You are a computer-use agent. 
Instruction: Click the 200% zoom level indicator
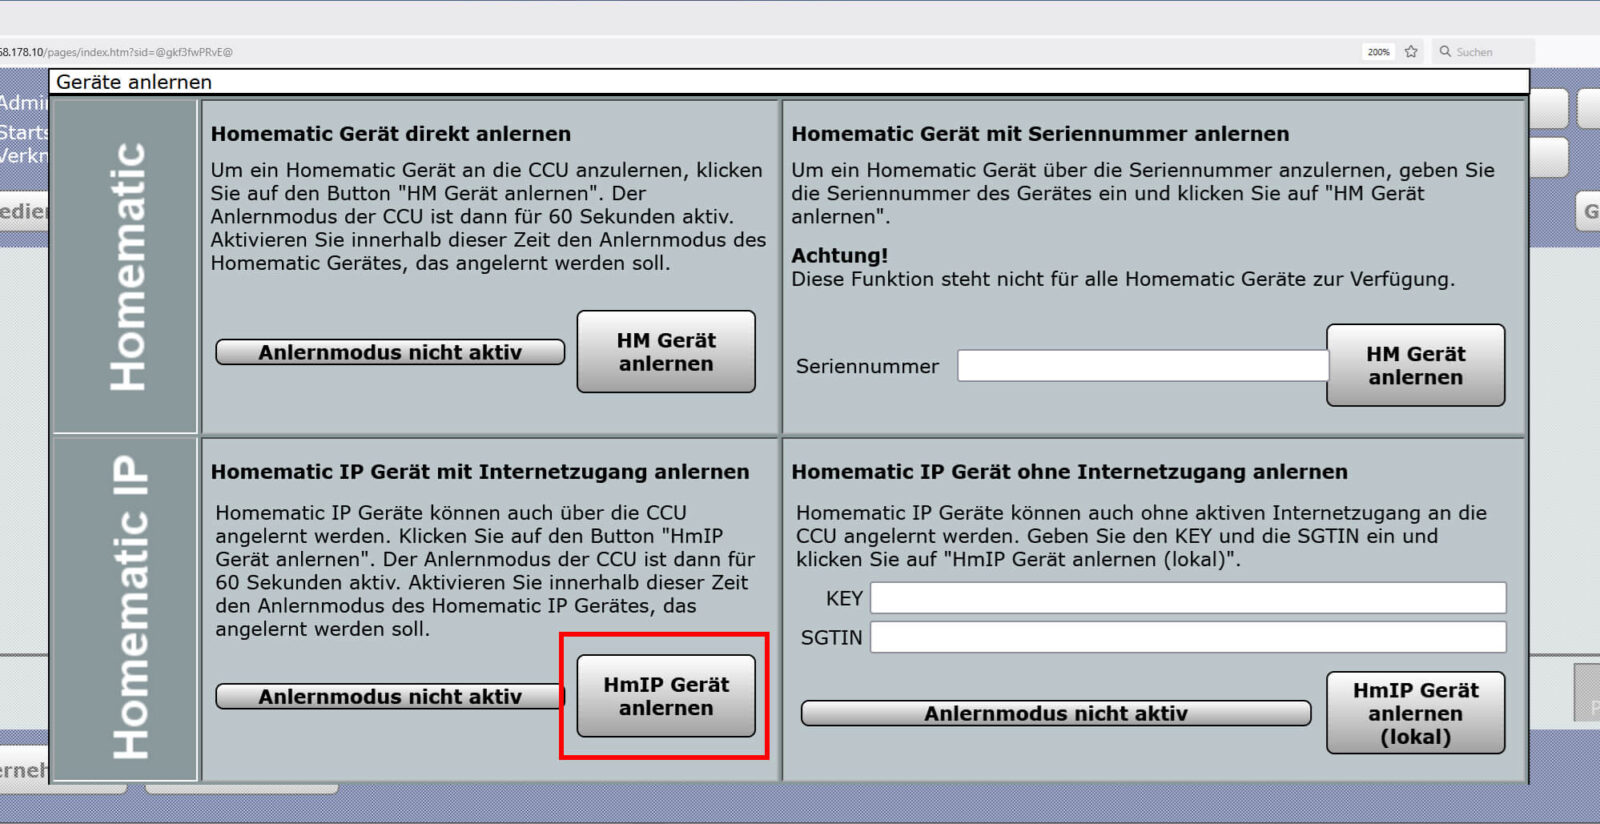pos(1378,52)
